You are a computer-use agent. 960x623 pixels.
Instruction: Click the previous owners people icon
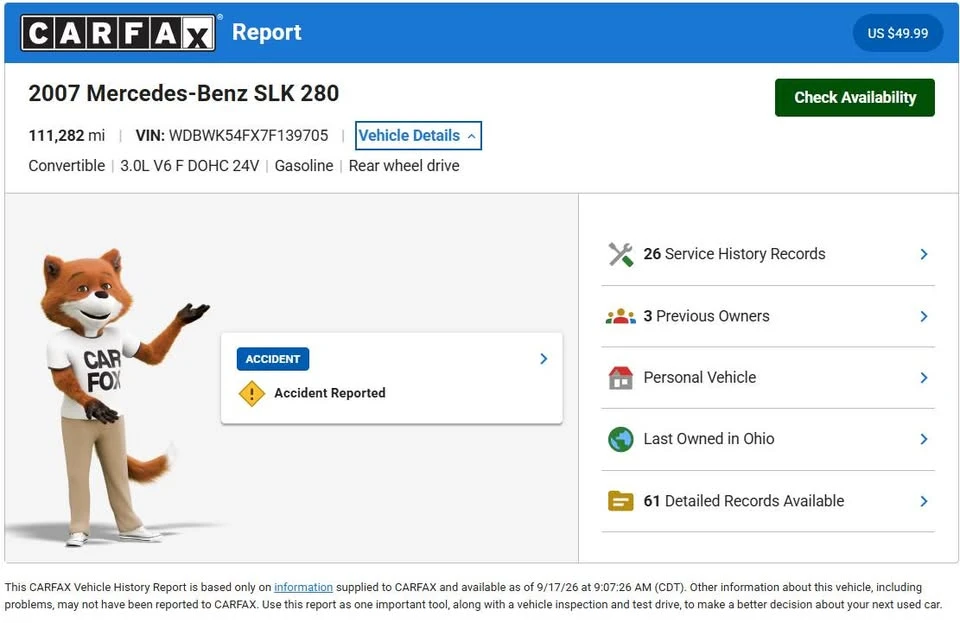tap(620, 316)
